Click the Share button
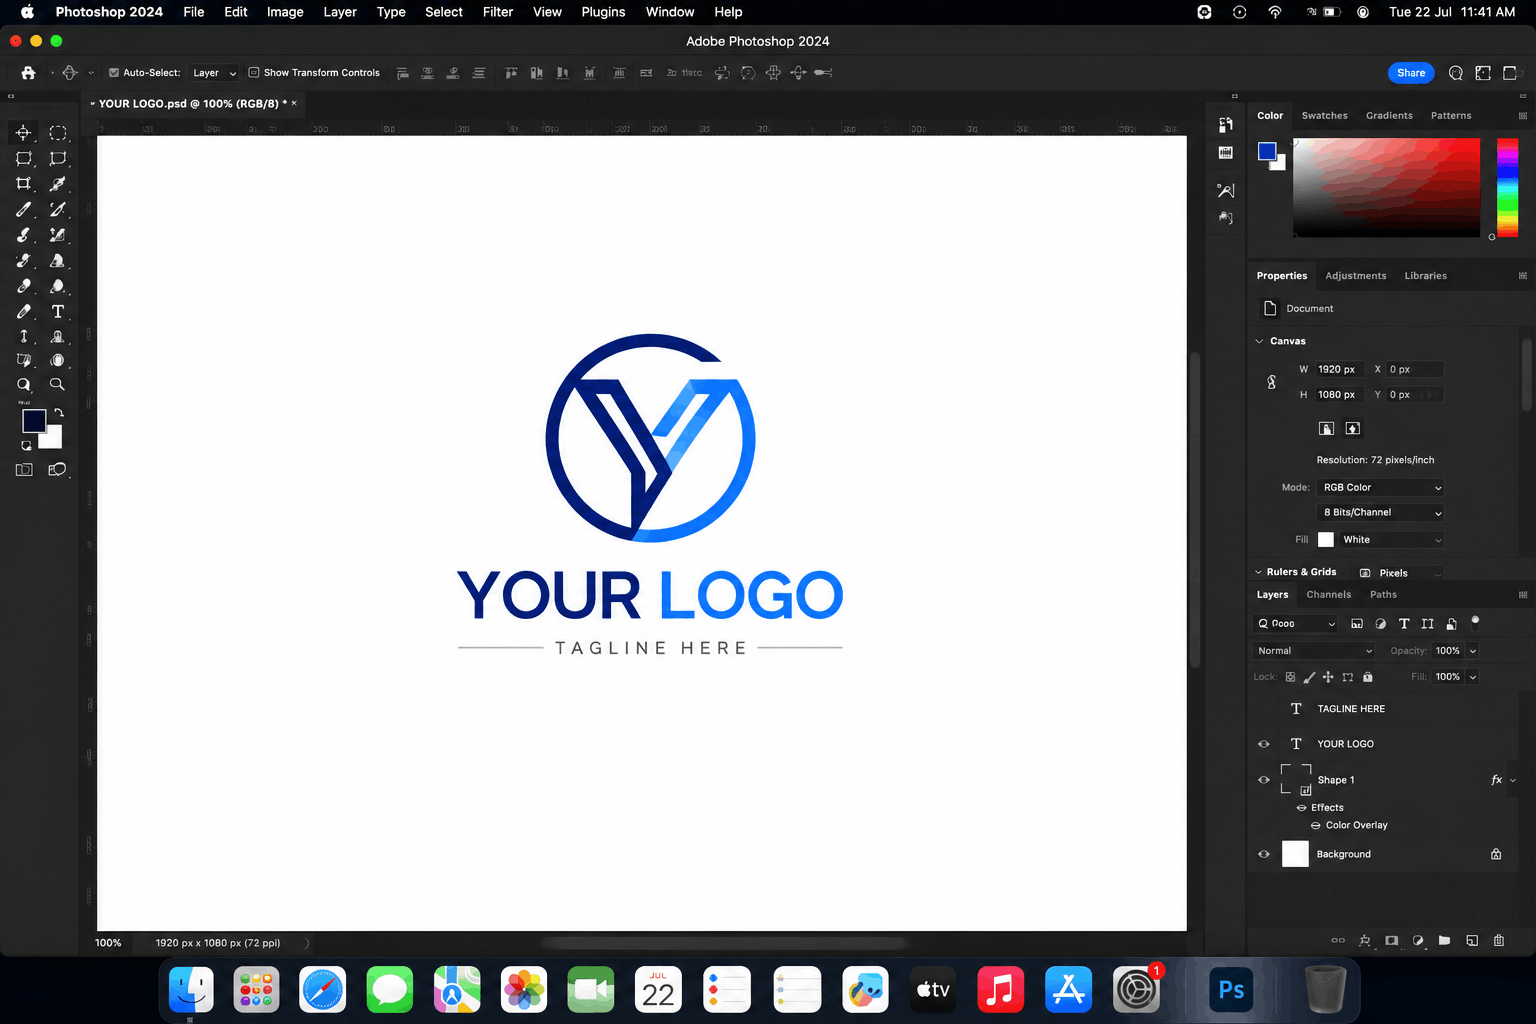The height and width of the screenshot is (1024, 1536). [x=1411, y=73]
